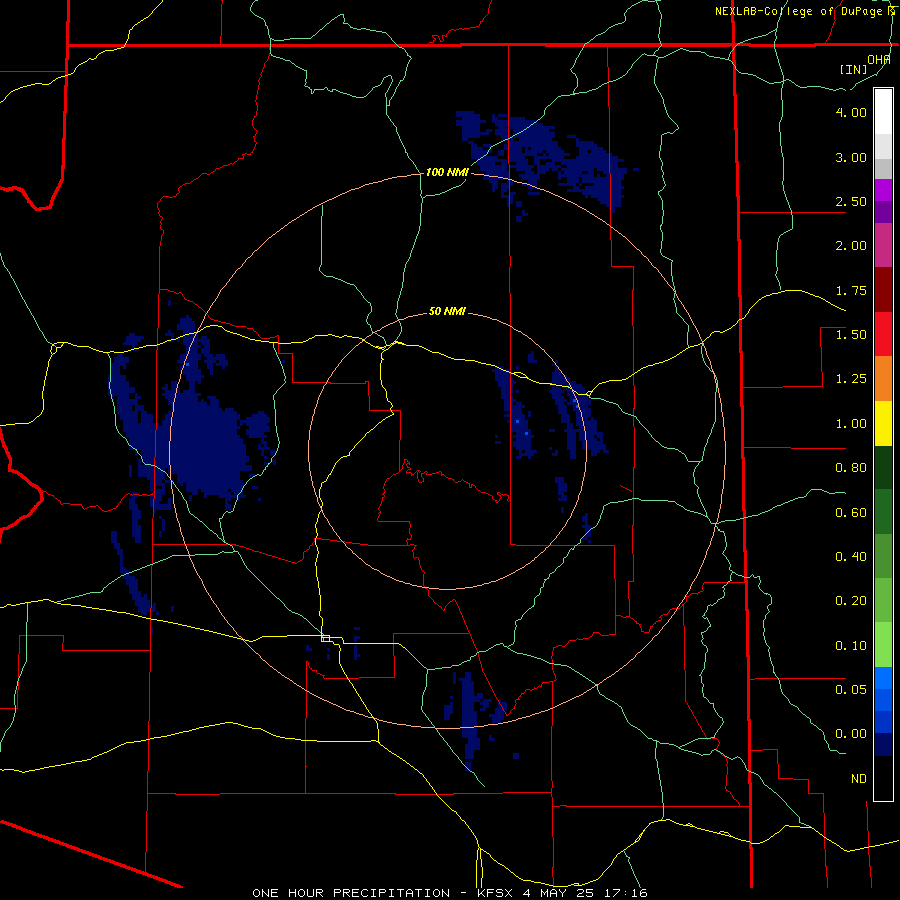This screenshot has height=900, width=900.
Task: Pick the pink legend color swatch
Action: 883,245
